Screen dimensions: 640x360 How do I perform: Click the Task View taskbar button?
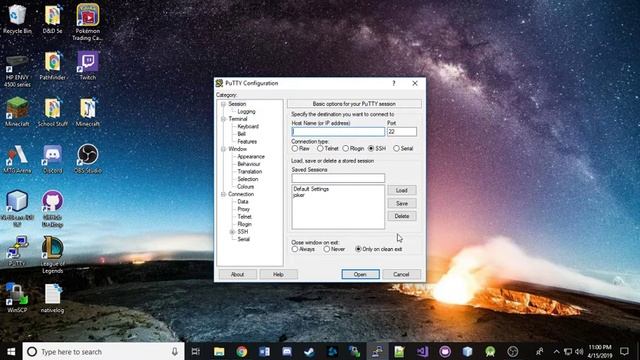point(196,351)
